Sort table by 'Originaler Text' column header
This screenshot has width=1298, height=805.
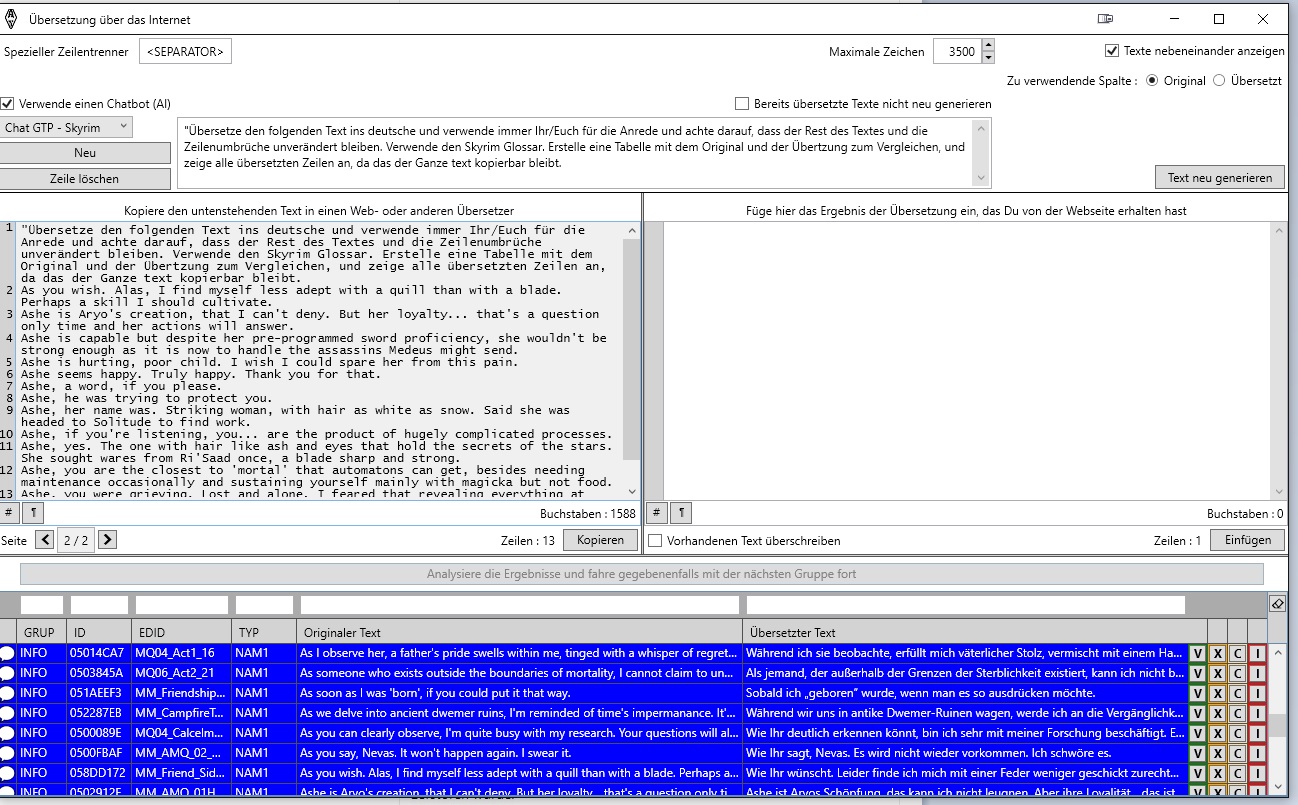coord(519,632)
